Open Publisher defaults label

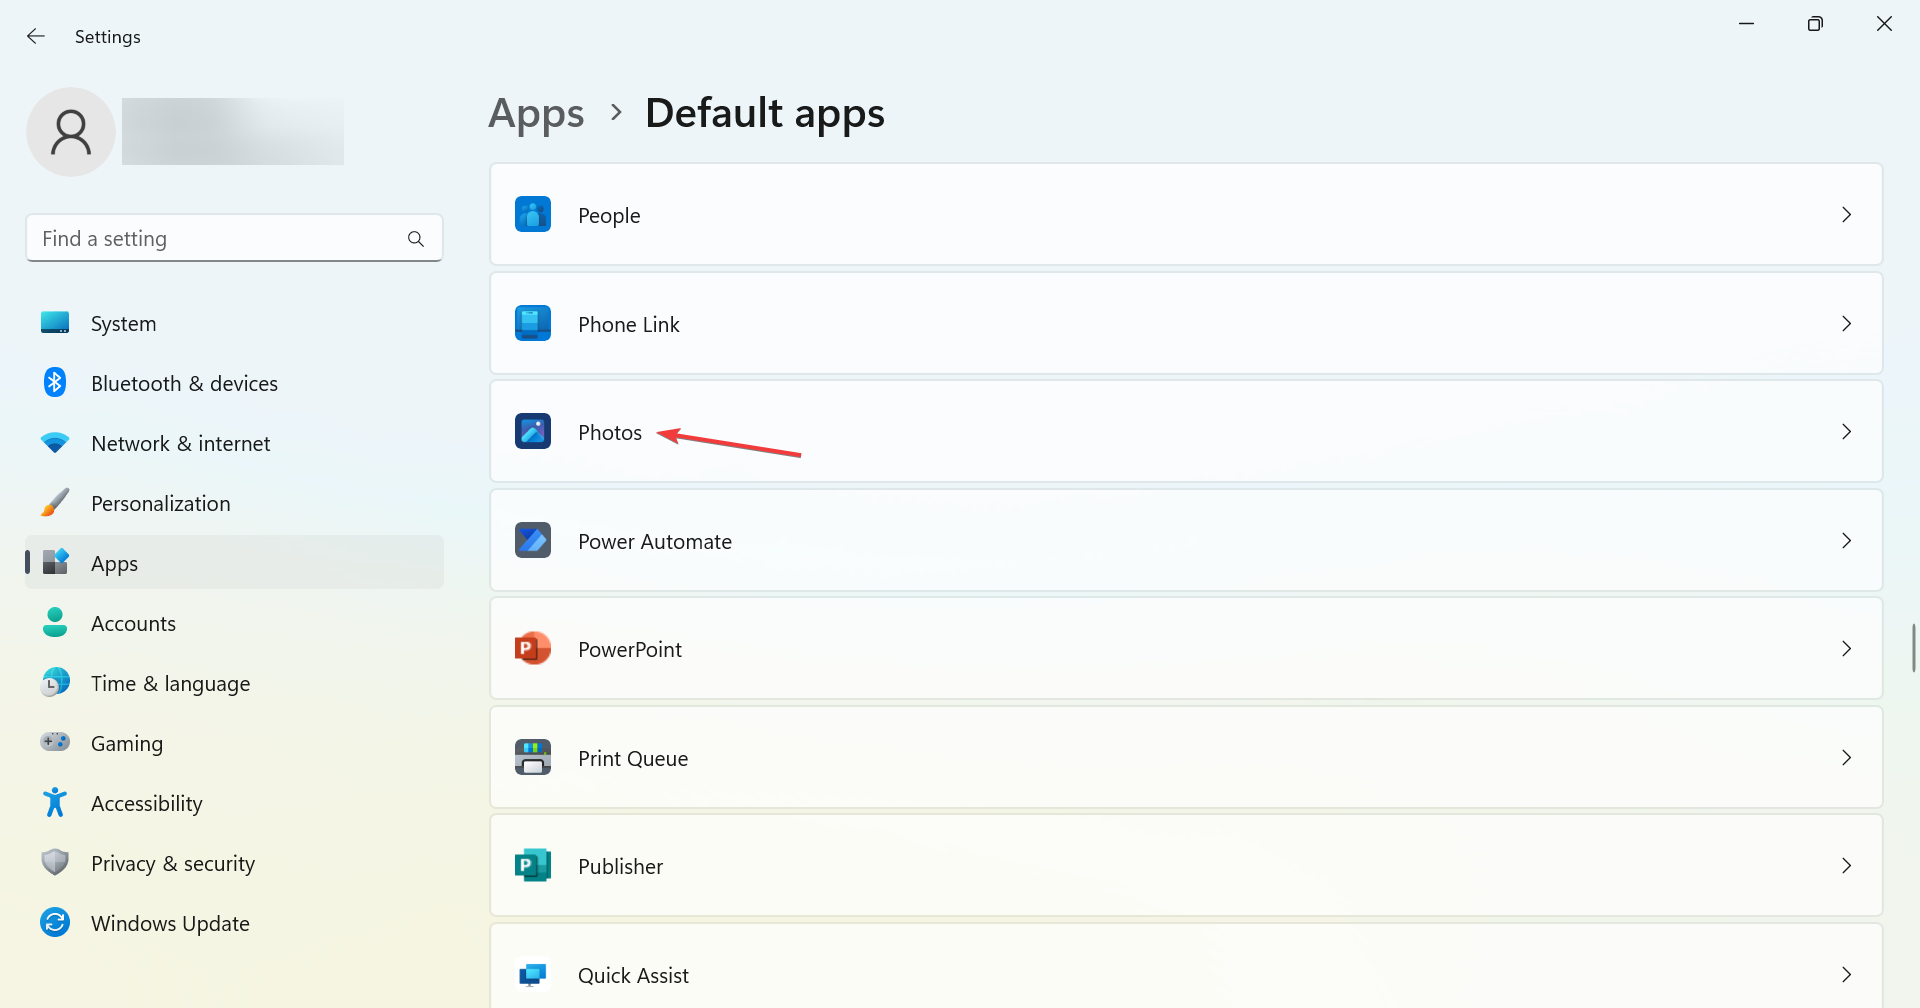[x=620, y=867]
